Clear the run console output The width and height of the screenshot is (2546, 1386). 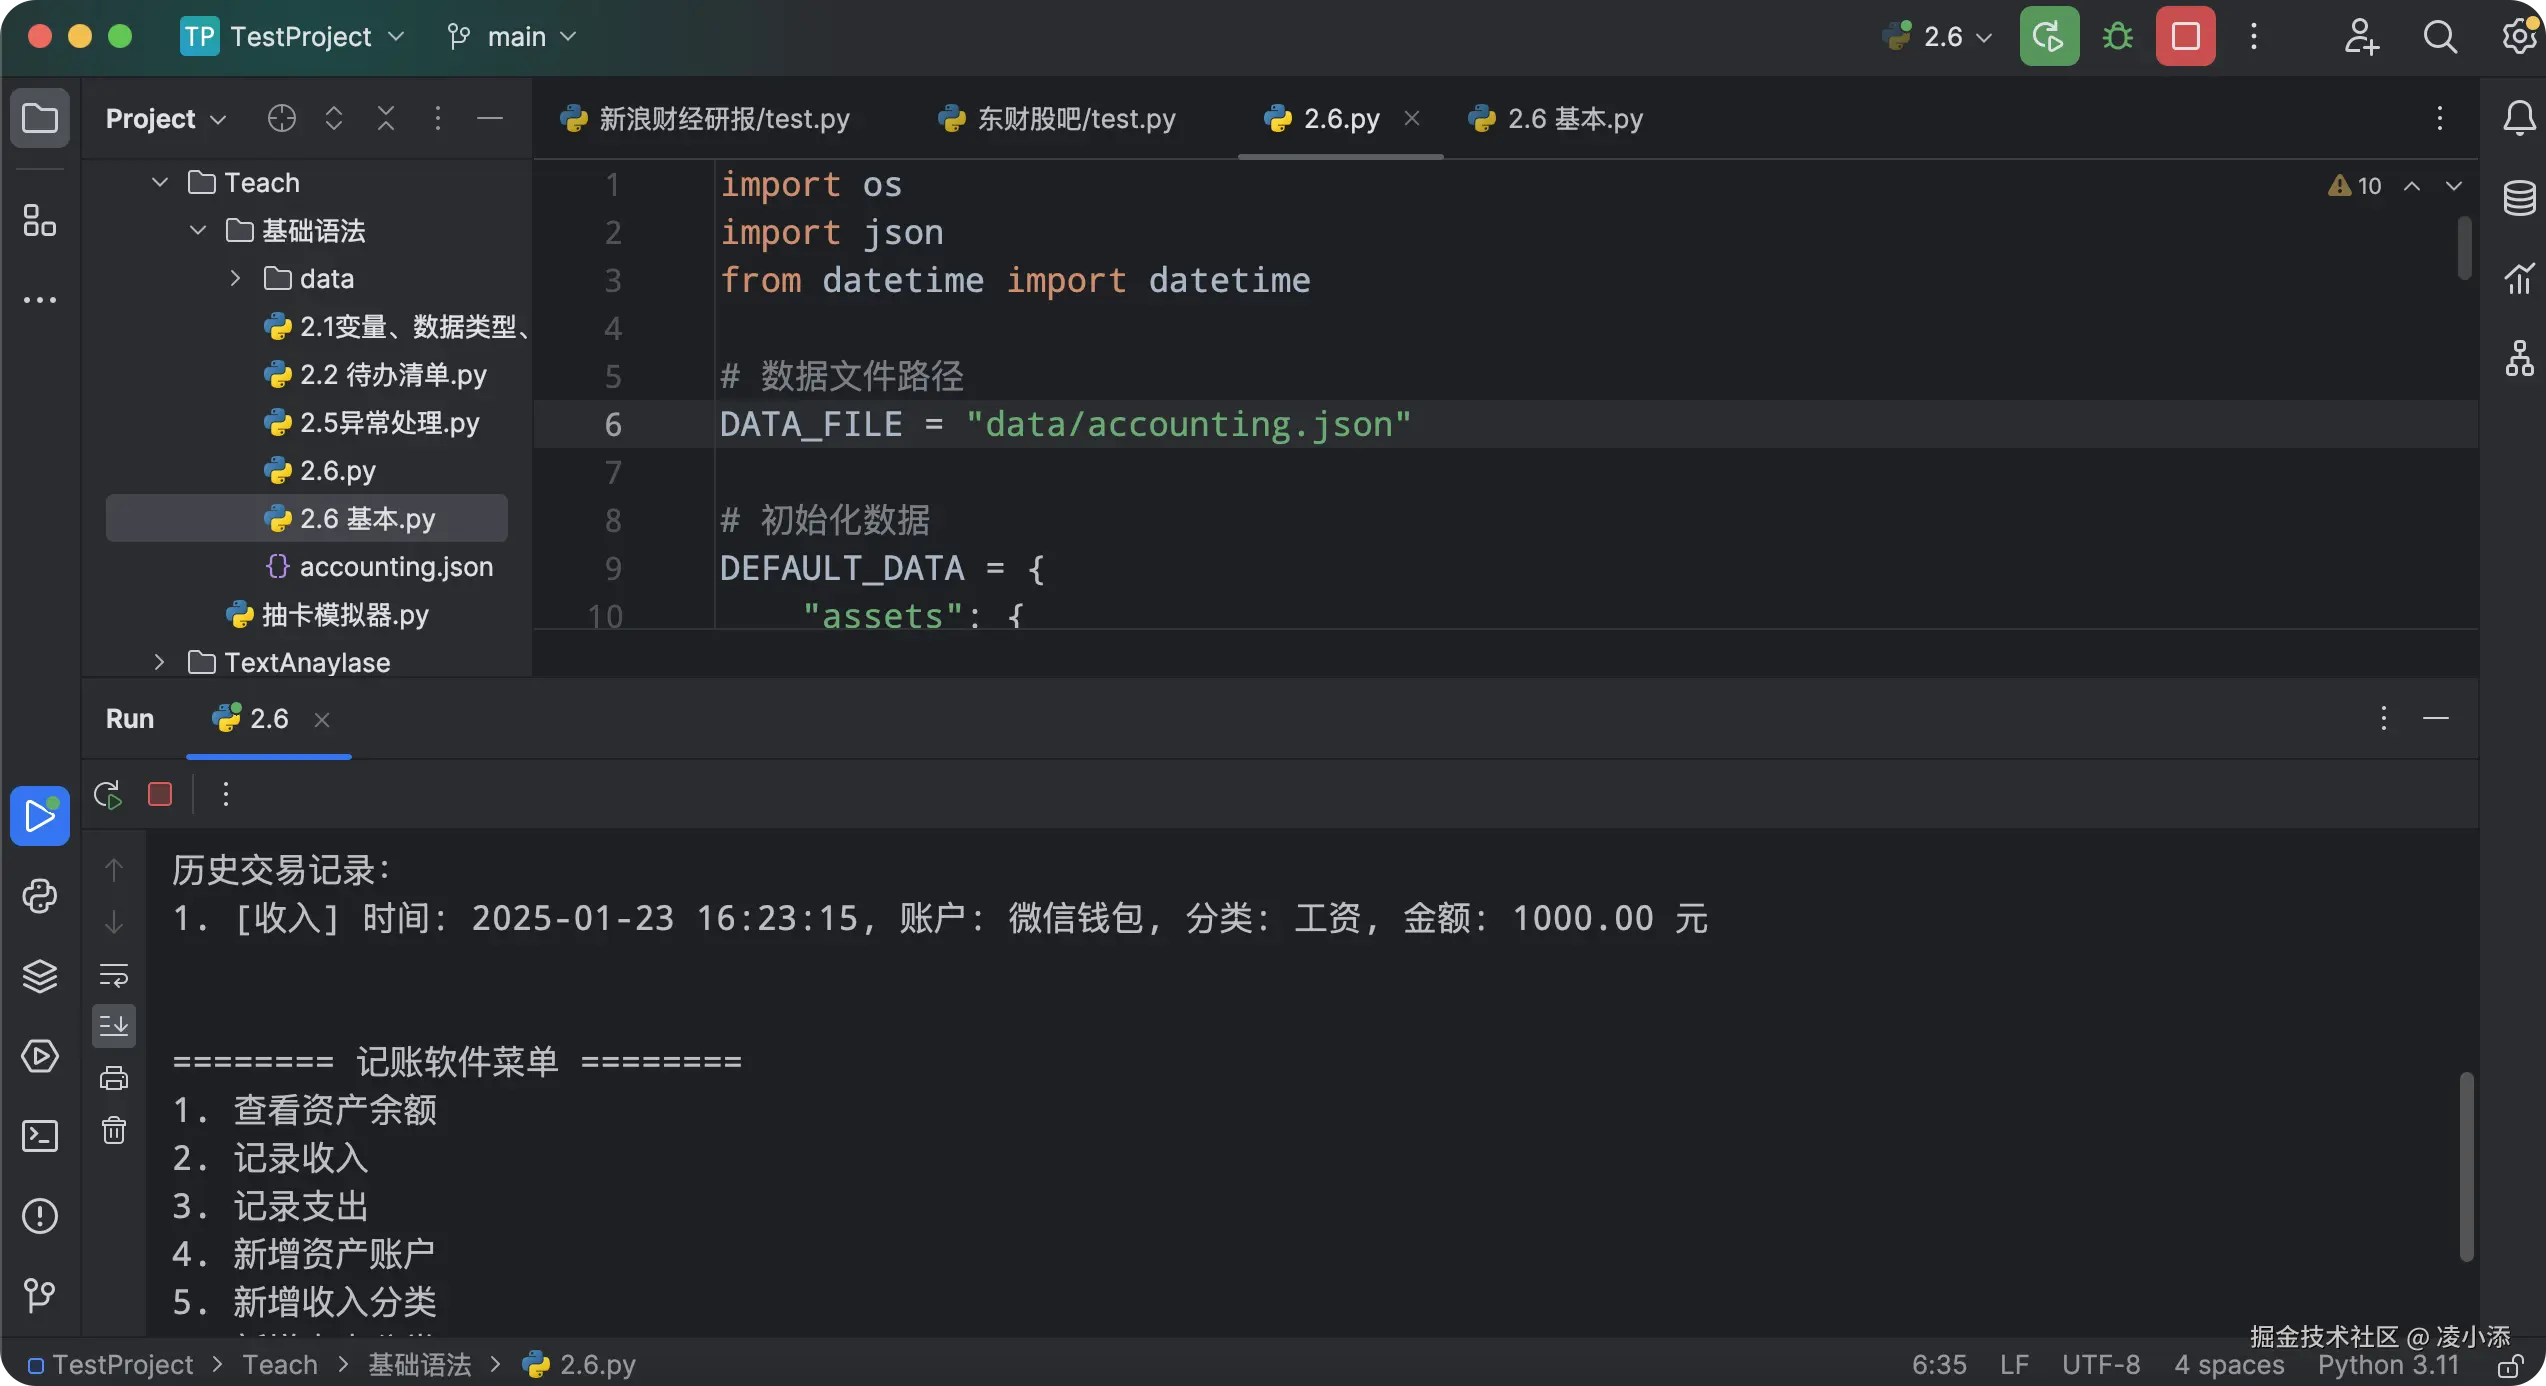[x=114, y=1130]
